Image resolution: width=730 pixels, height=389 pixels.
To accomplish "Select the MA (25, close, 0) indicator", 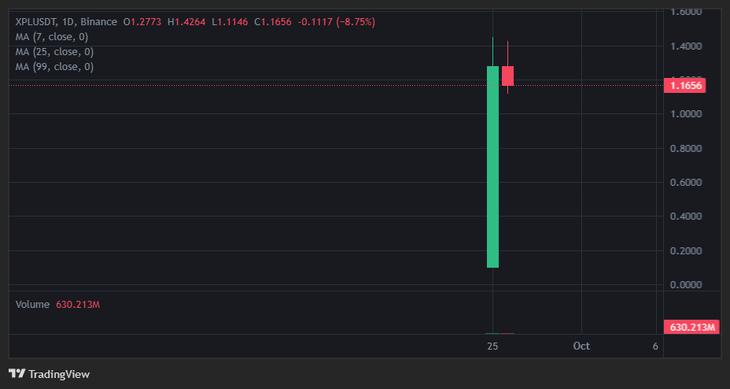I will coord(54,52).
